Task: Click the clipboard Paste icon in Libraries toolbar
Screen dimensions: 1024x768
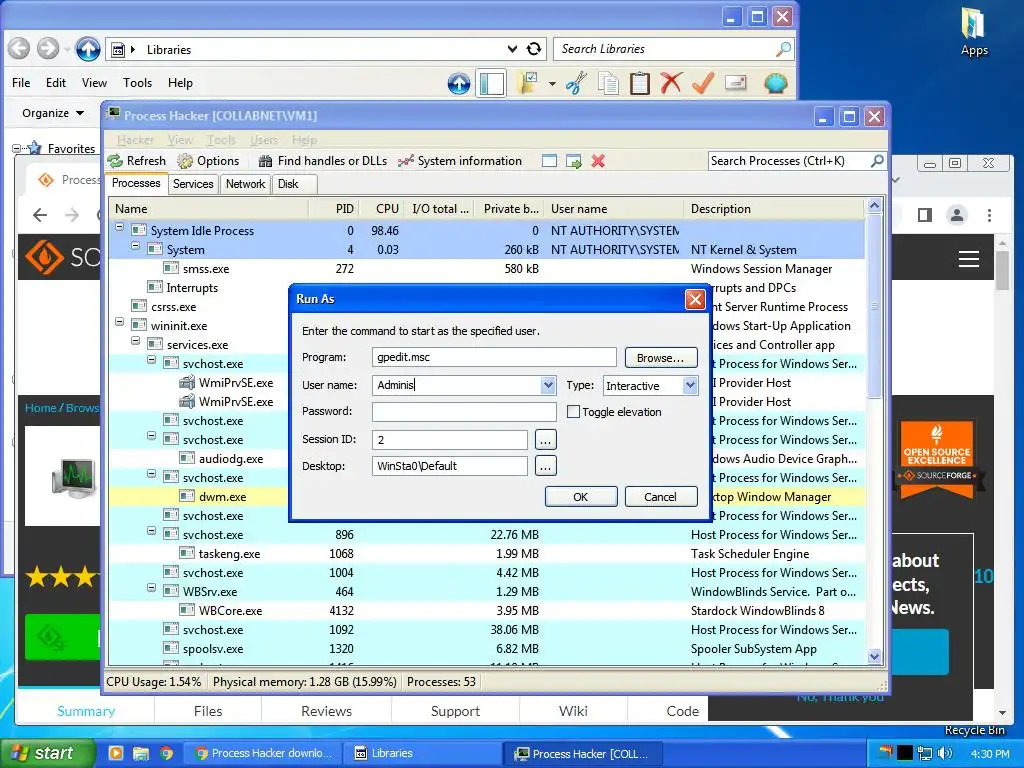Action: (639, 83)
